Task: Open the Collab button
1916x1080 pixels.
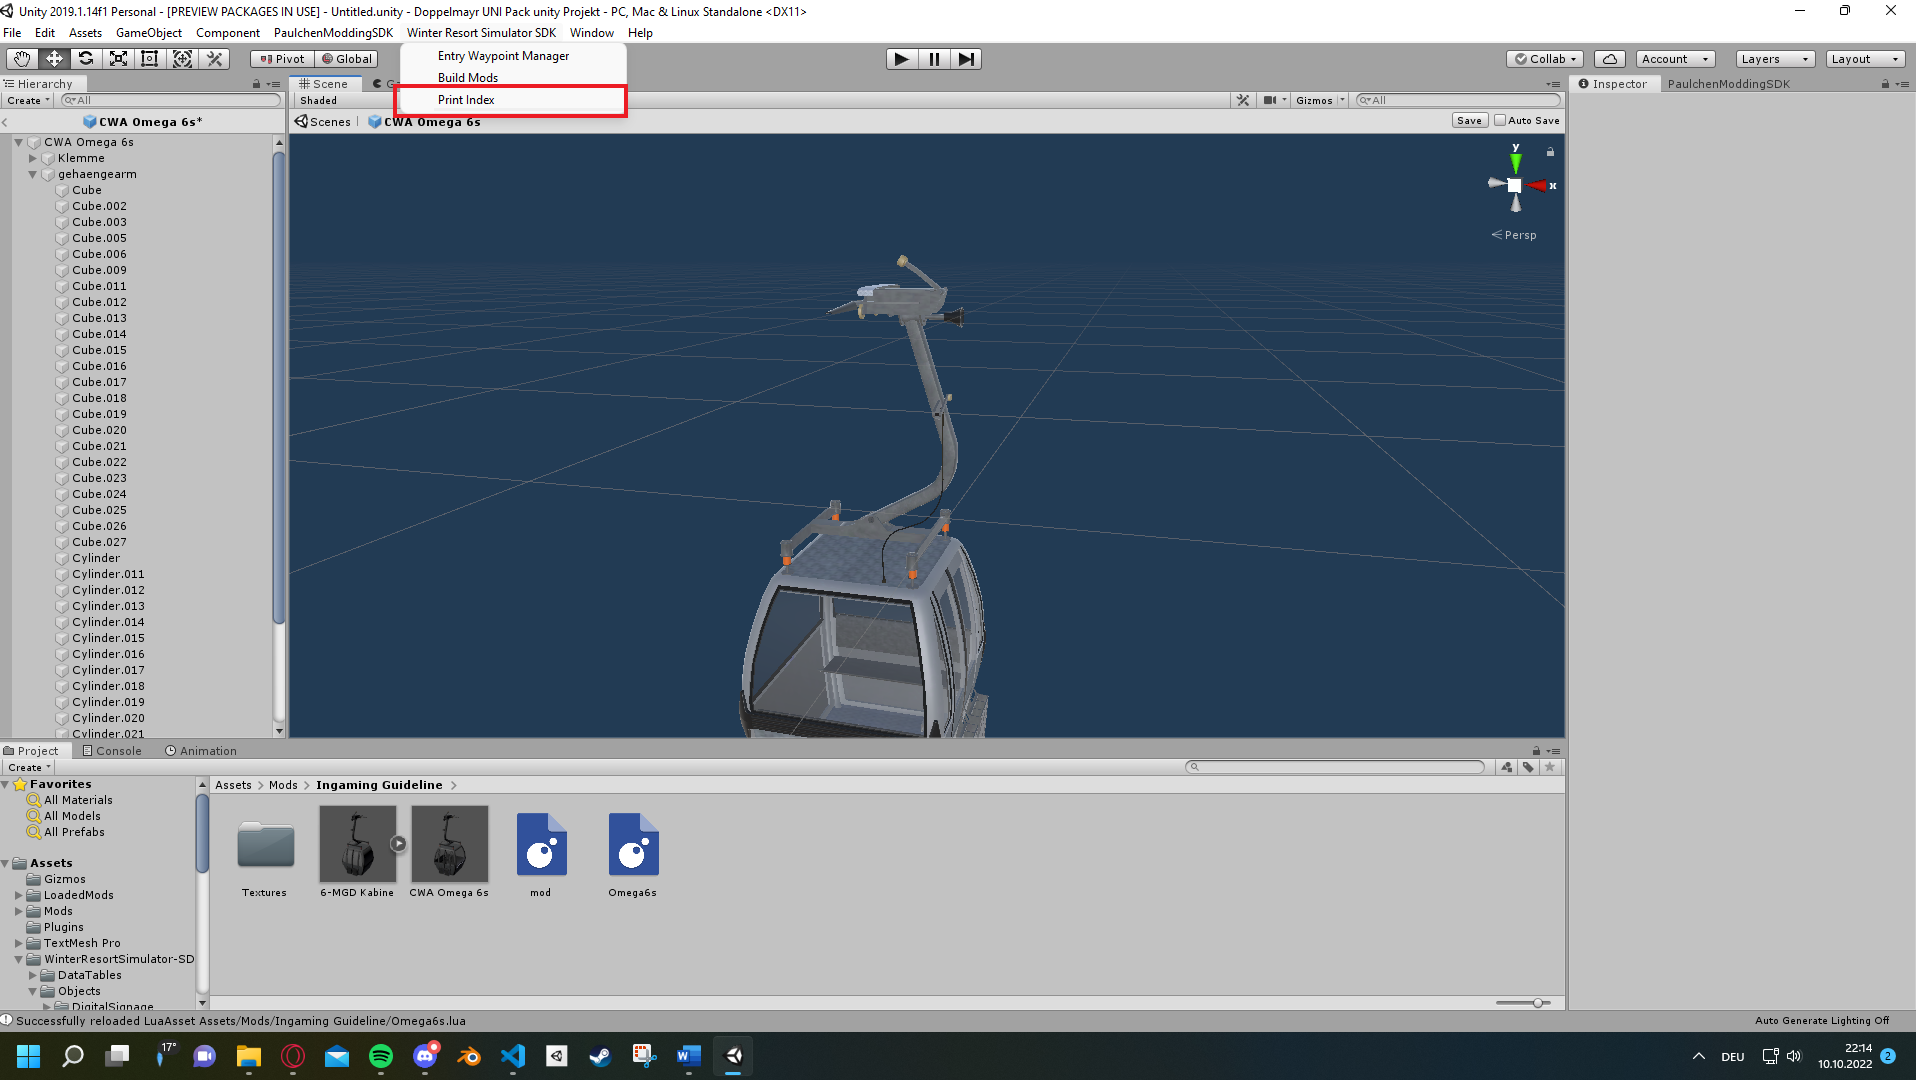Action: pos(1545,59)
